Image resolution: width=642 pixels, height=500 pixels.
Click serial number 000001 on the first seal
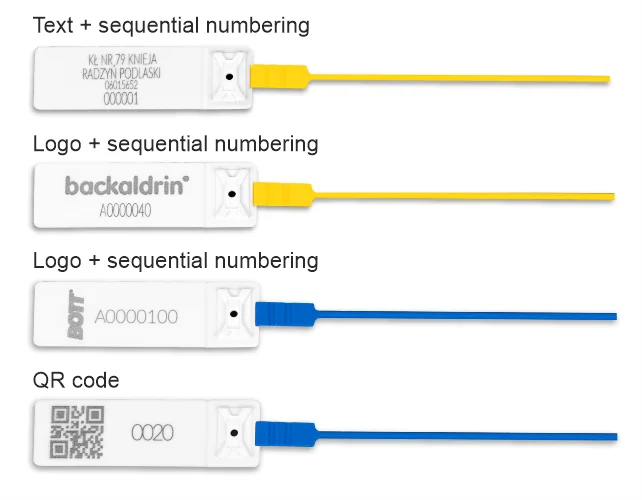(x=121, y=98)
